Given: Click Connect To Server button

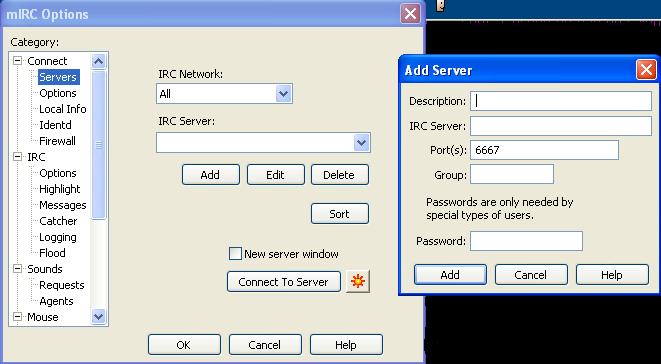Looking at the screenshot, I should click(284, 281).
